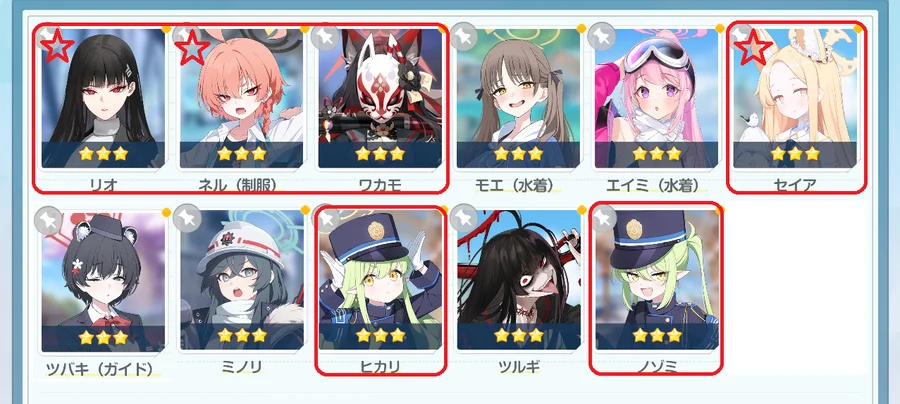
Task: Click the orange dot above モエ(水着) card
Action: click(x=581, y=28)
